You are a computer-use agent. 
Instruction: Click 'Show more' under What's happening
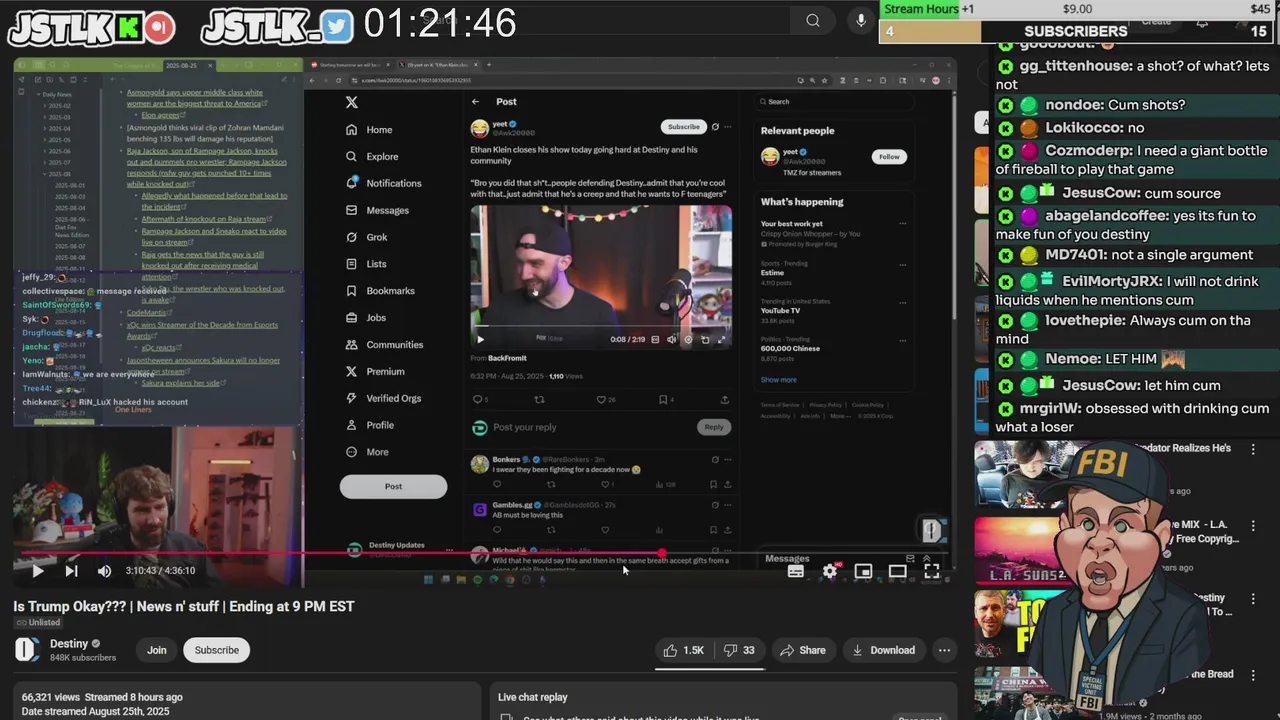pos(779,380)
